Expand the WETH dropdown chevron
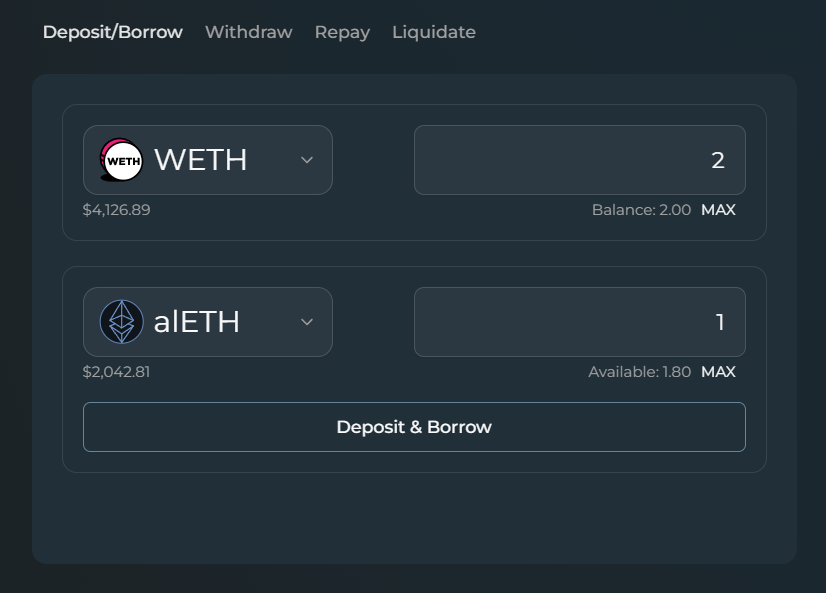Viewport: 826px width, 593px height. point(307,160)
